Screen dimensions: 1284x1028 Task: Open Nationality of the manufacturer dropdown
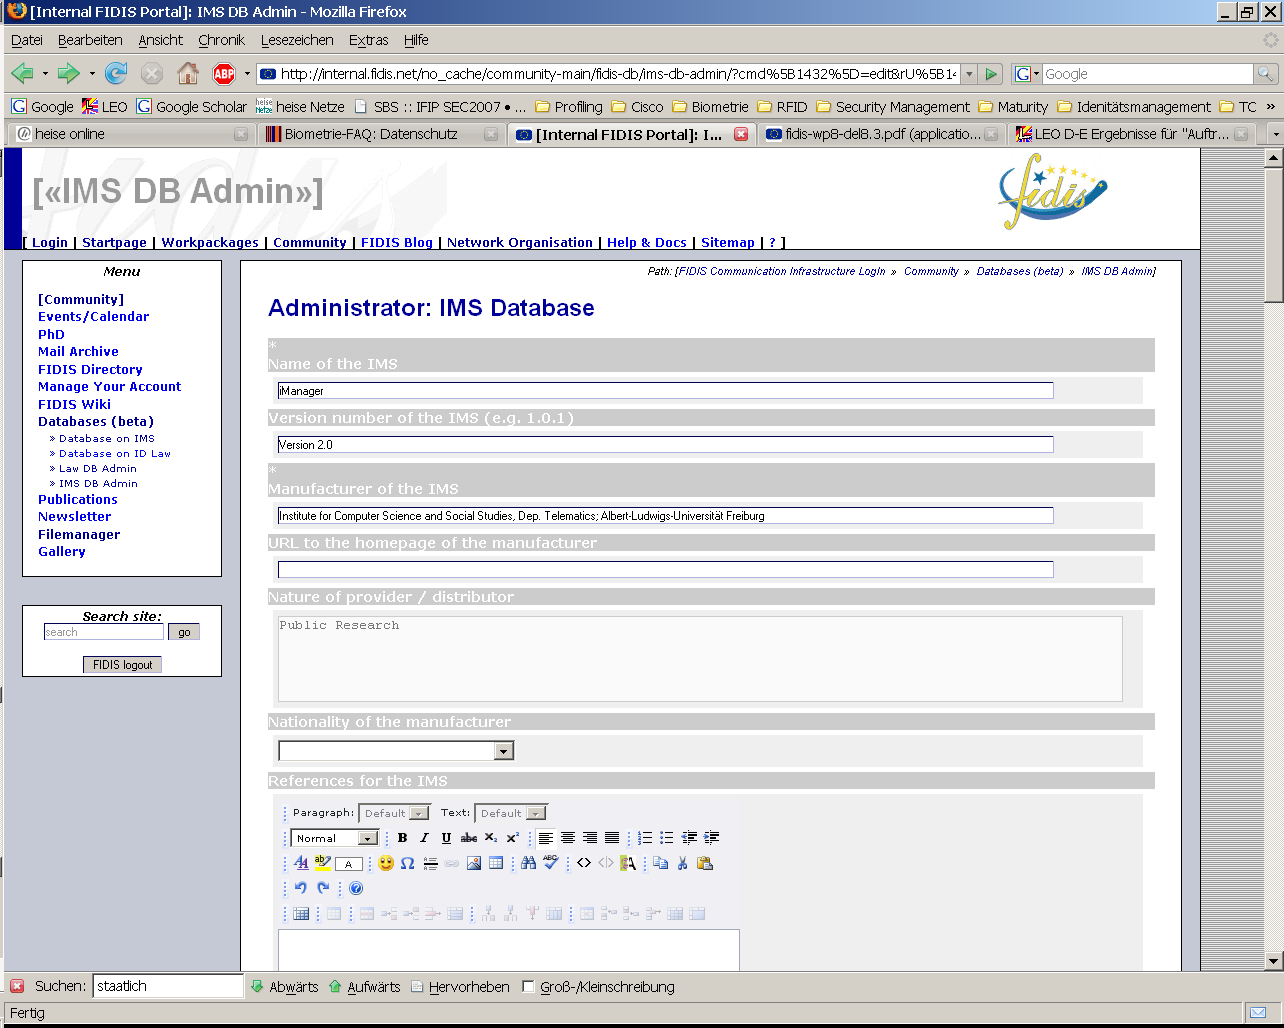click(503, 751)
